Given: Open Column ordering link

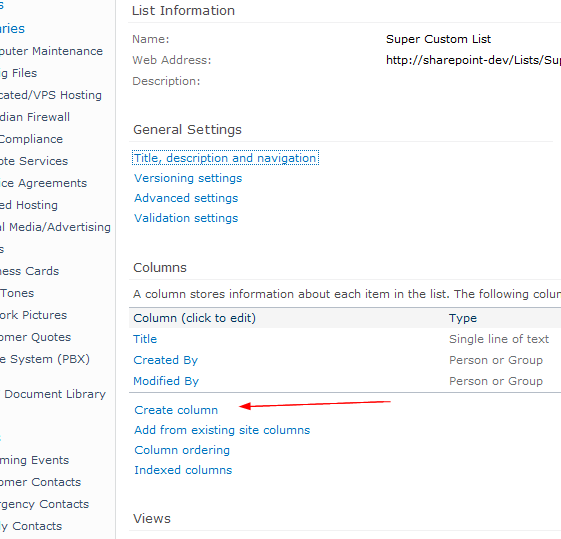Looking at the screenshot, I should tap(182, 450).
